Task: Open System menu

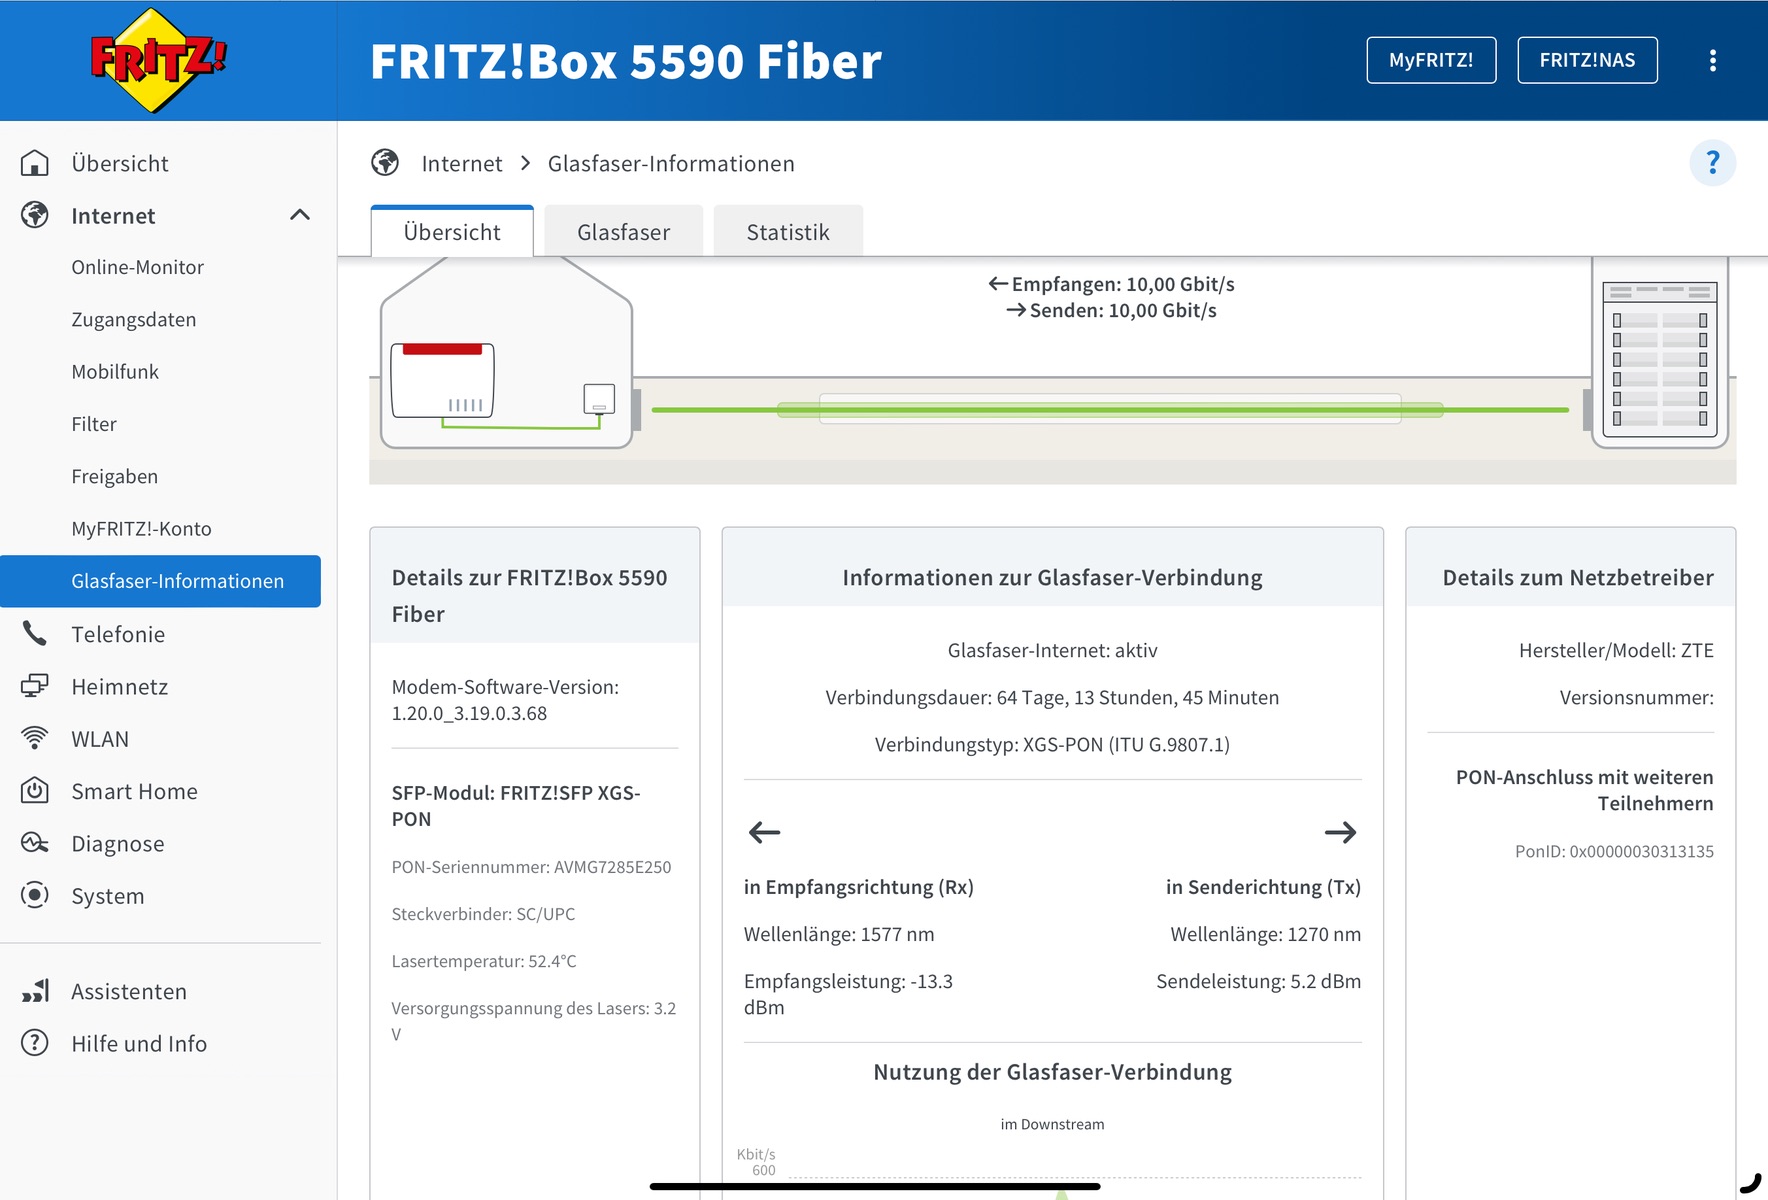Action: pos(108,896)
